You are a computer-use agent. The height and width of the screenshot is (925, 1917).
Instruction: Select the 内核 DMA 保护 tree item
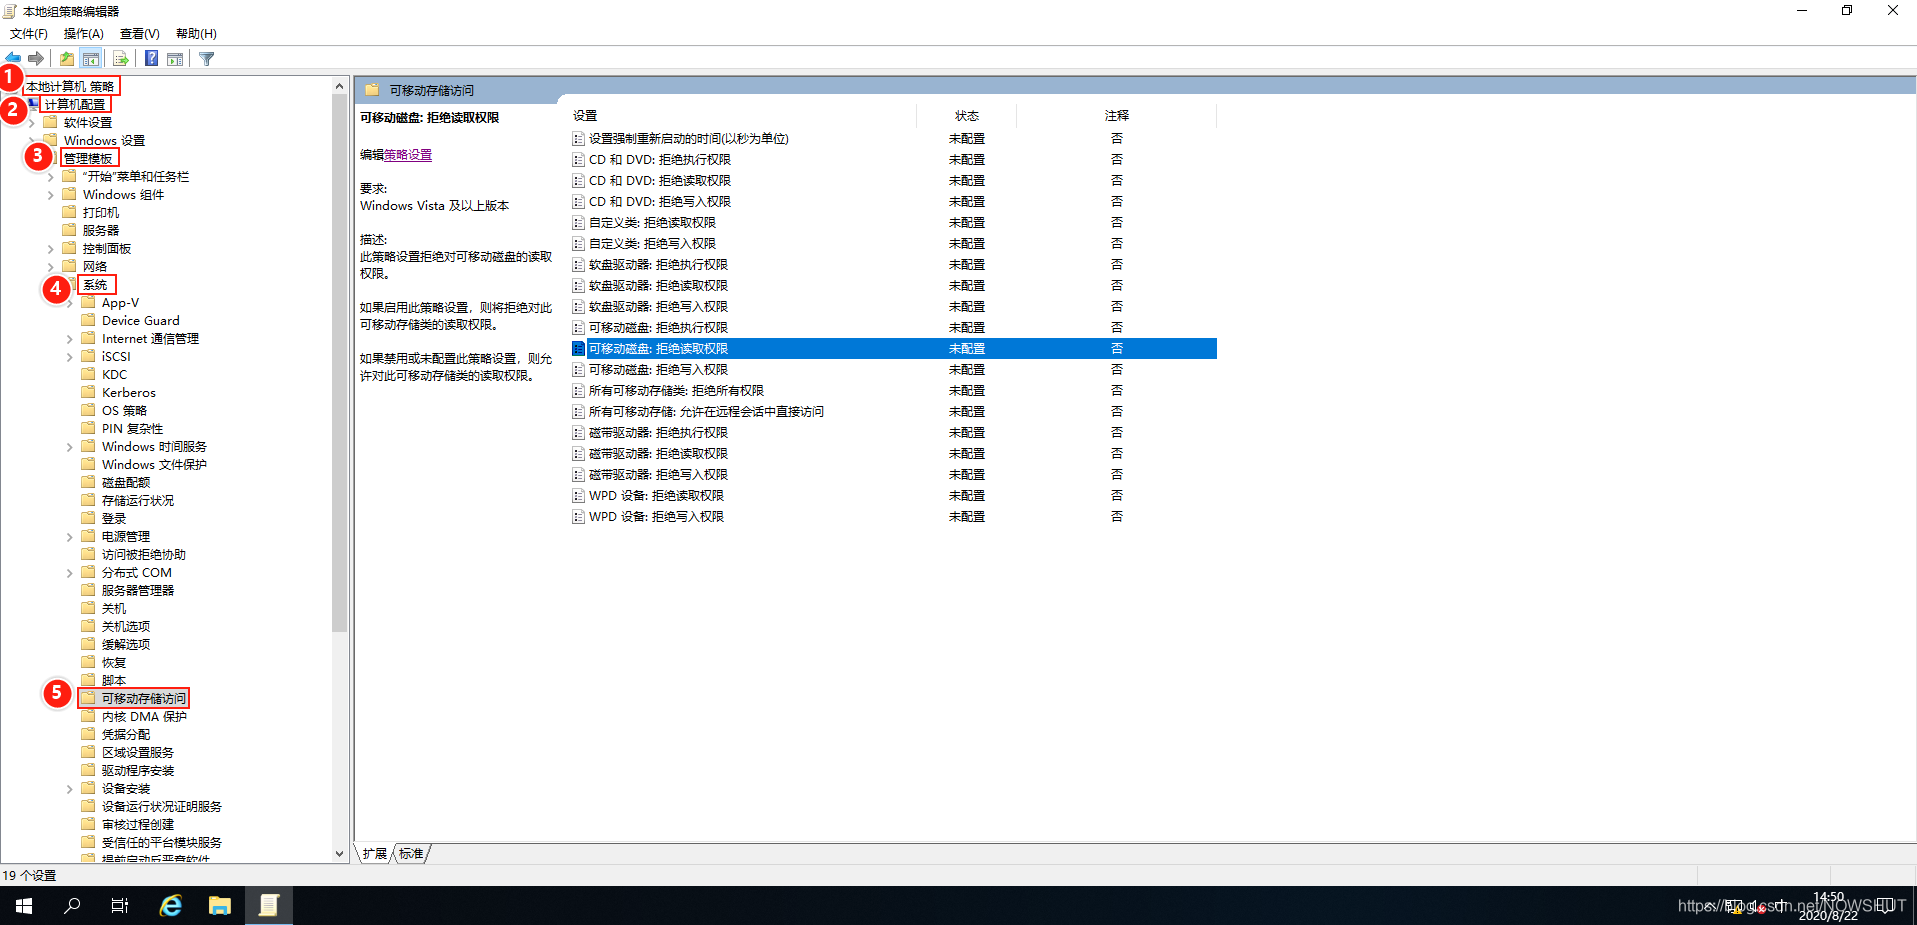[144, 716]
